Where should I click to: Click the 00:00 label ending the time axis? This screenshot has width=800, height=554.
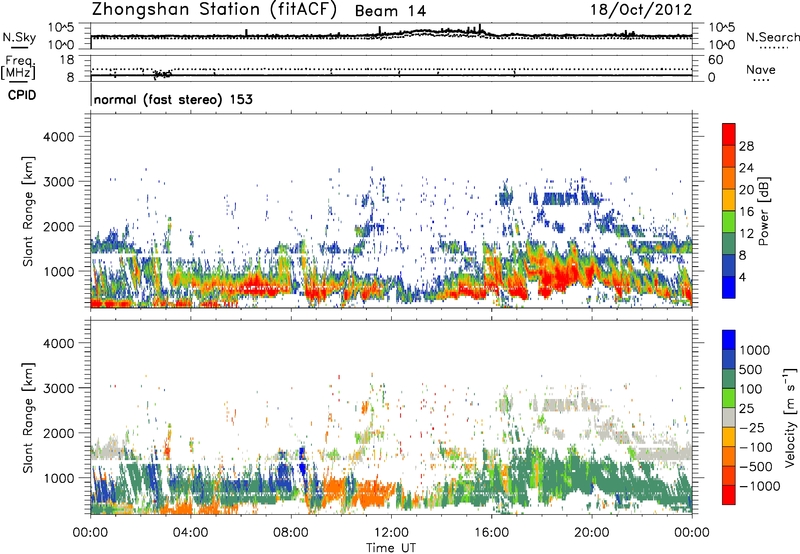pos(691,533)
